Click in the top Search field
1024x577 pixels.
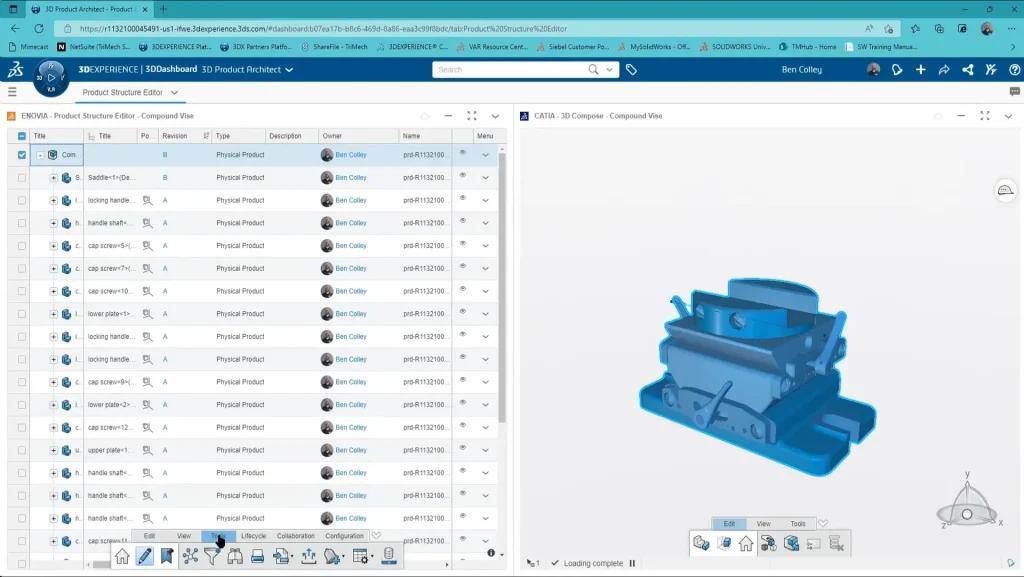(x=513, y=69)
